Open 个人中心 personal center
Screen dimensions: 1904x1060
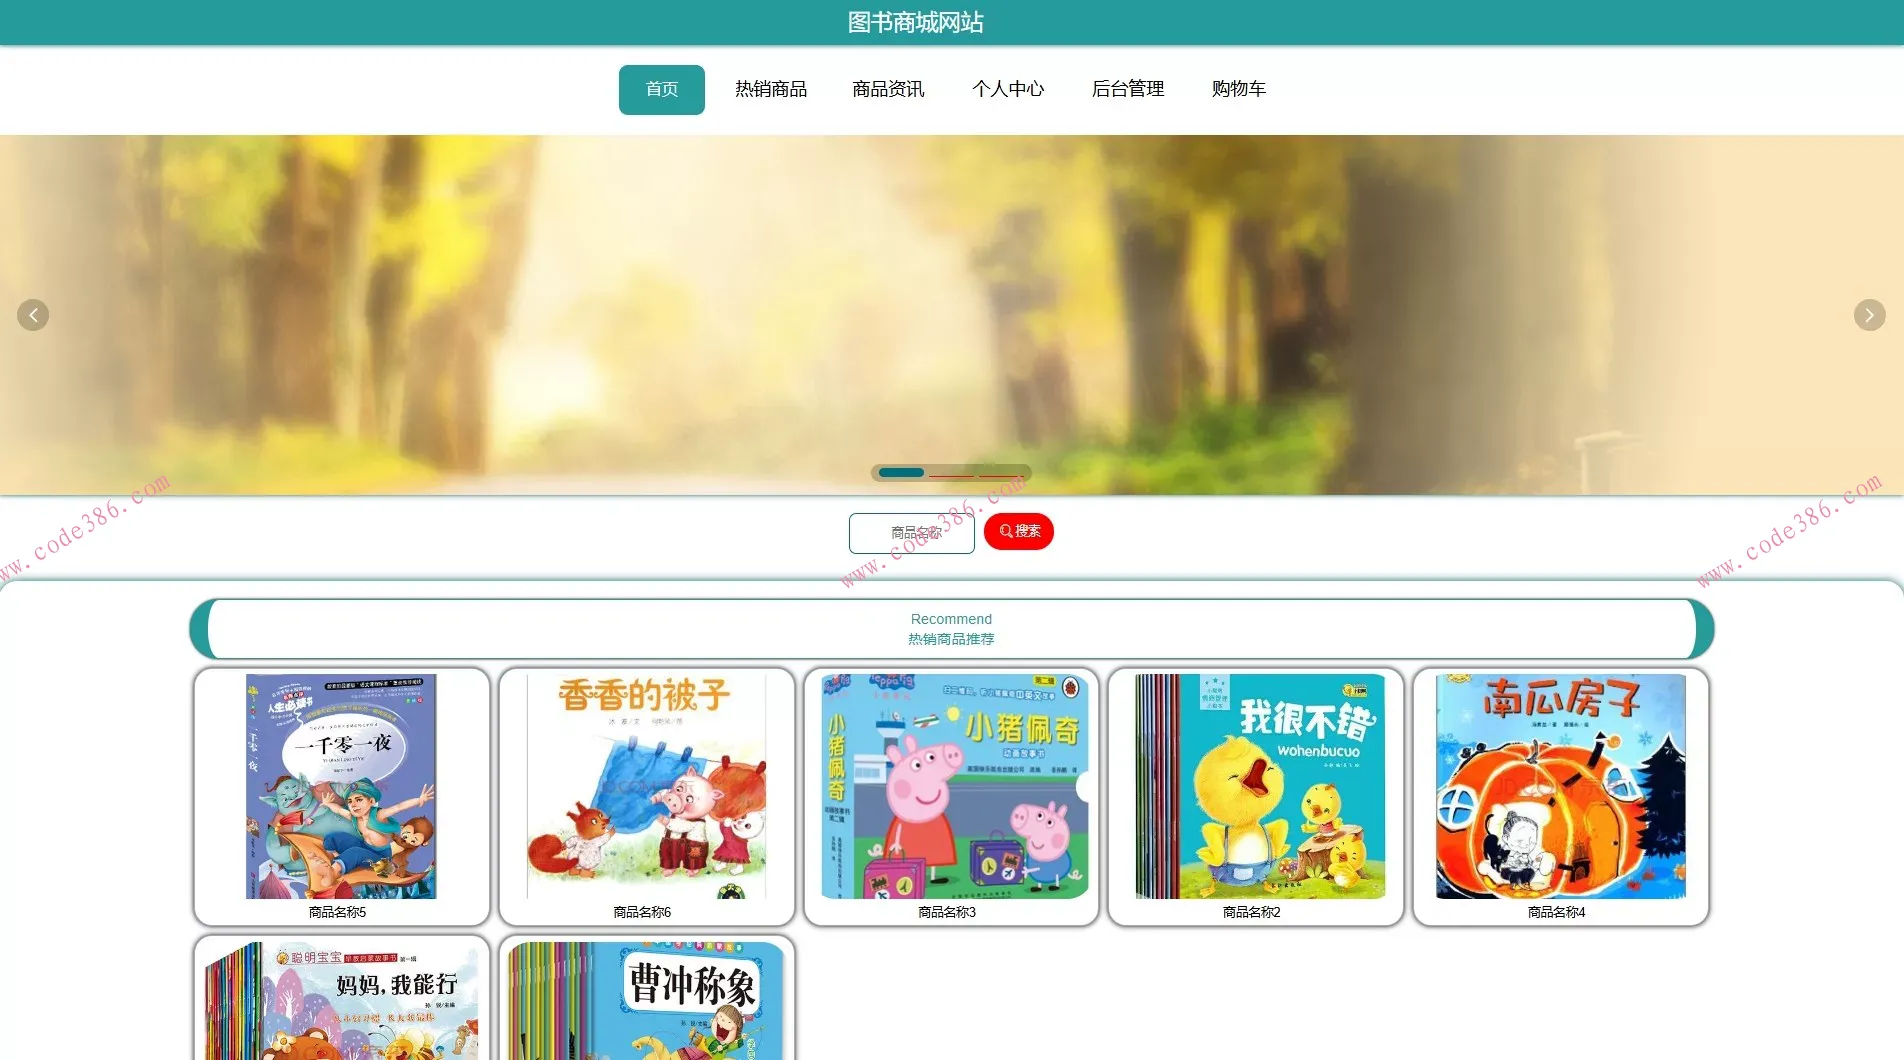tap(1008, 89)
